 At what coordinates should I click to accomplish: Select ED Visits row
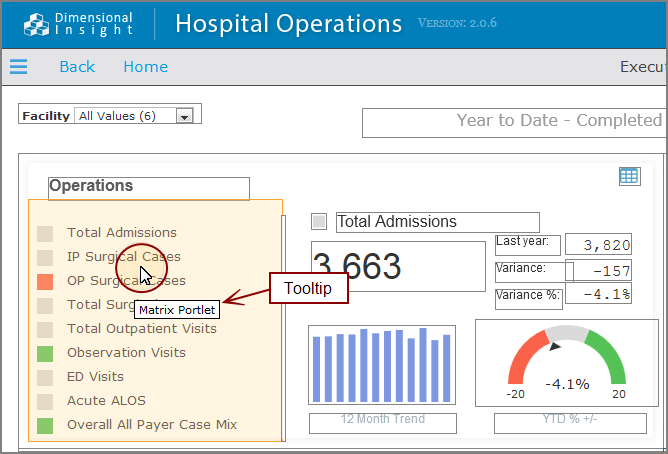(x=95, y=376)
